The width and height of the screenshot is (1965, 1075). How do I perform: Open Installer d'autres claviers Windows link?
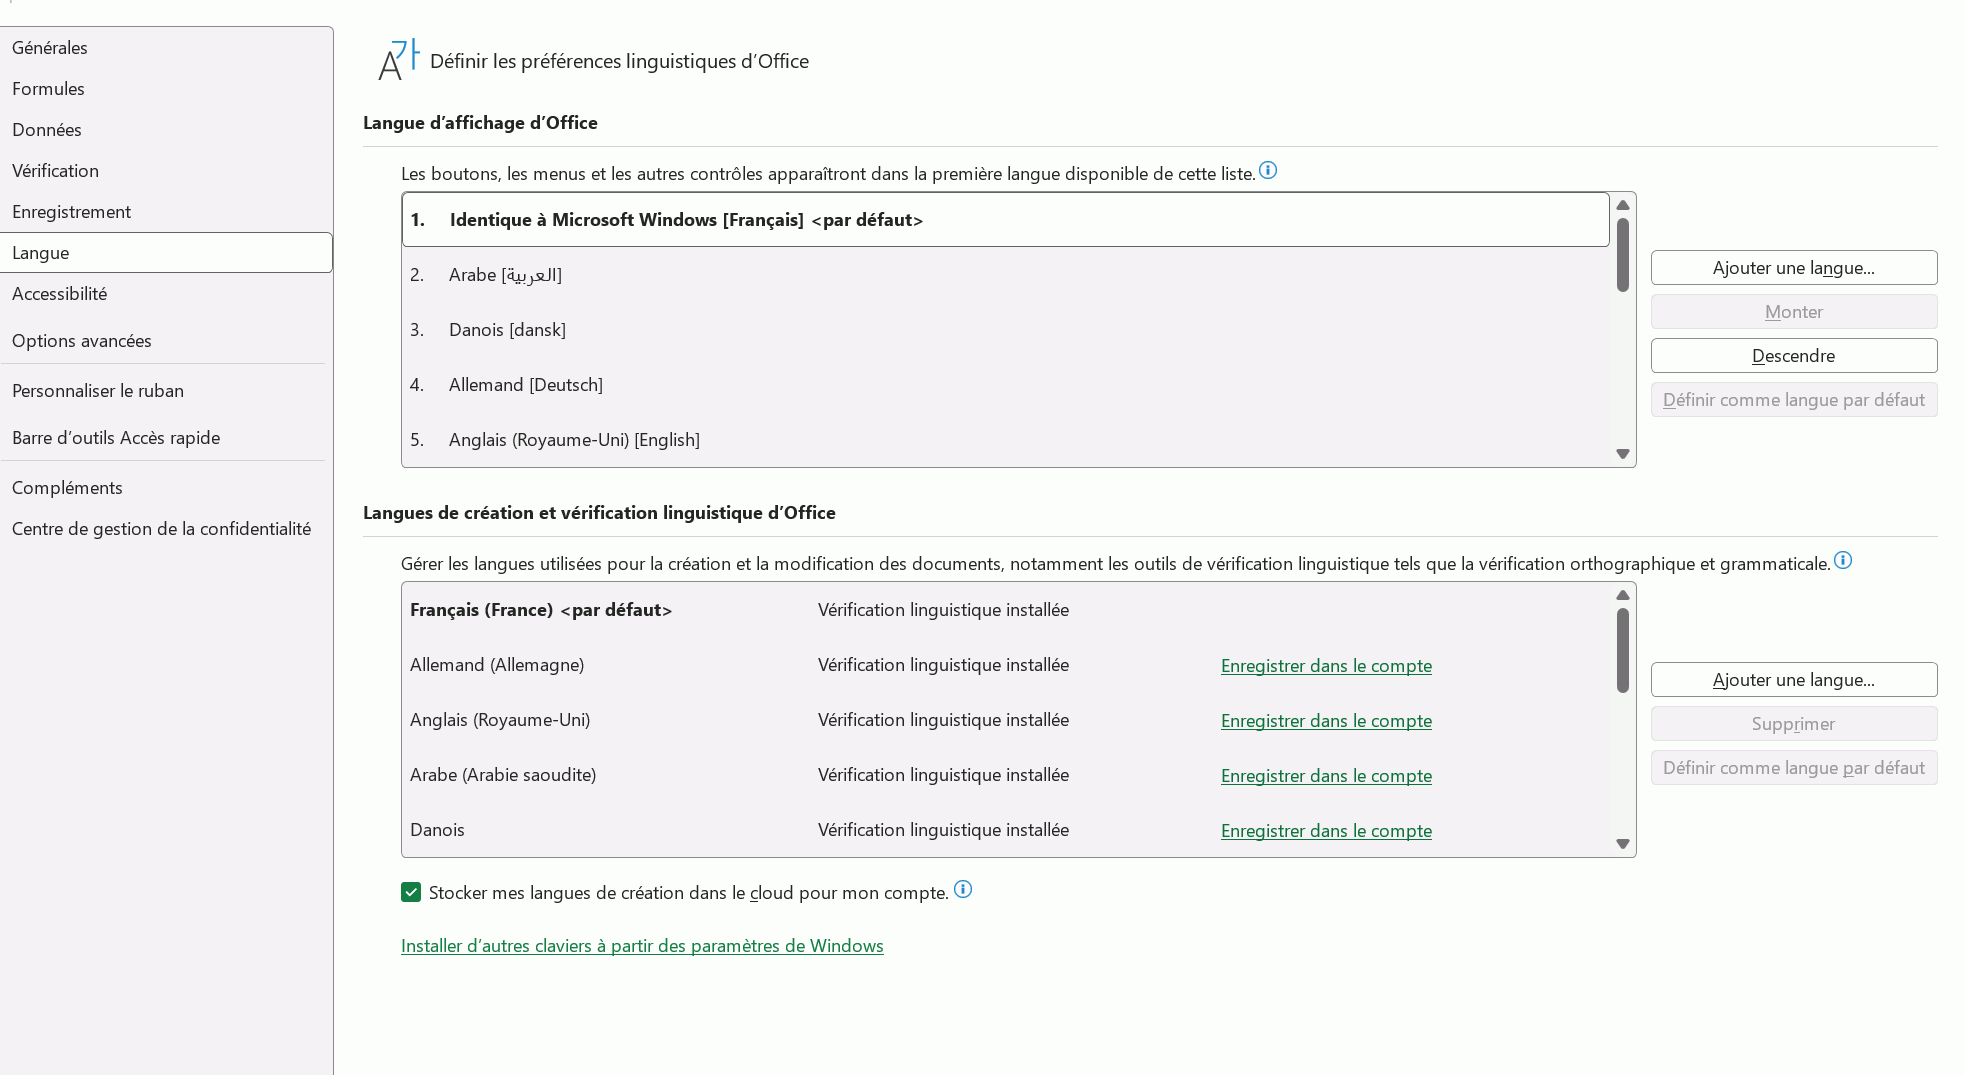tap(642, 946)
